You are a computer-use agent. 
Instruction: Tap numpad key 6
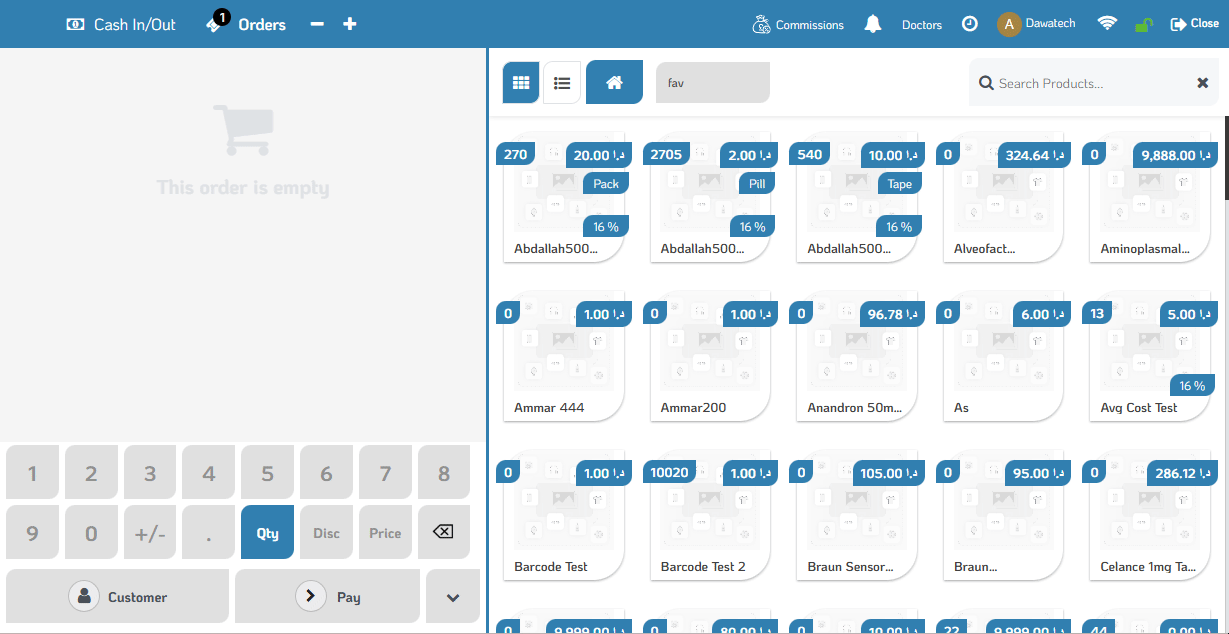326,473
